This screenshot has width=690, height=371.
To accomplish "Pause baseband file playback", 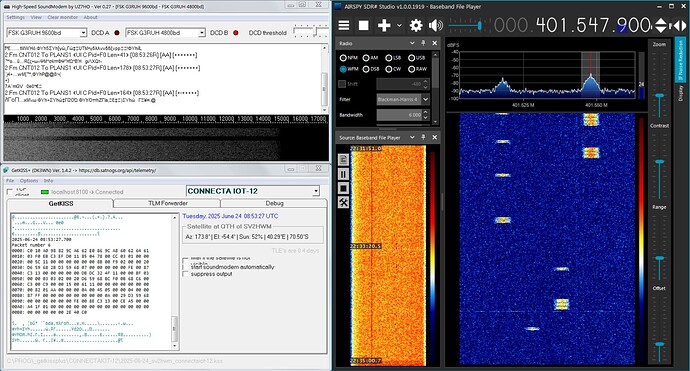I will click(x=344, y=174).
